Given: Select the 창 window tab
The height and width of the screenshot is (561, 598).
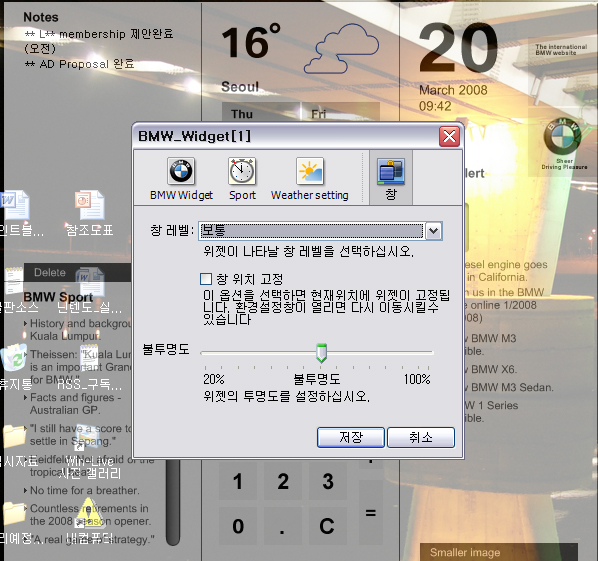Looking at the screenshot, I should [391, 178].
